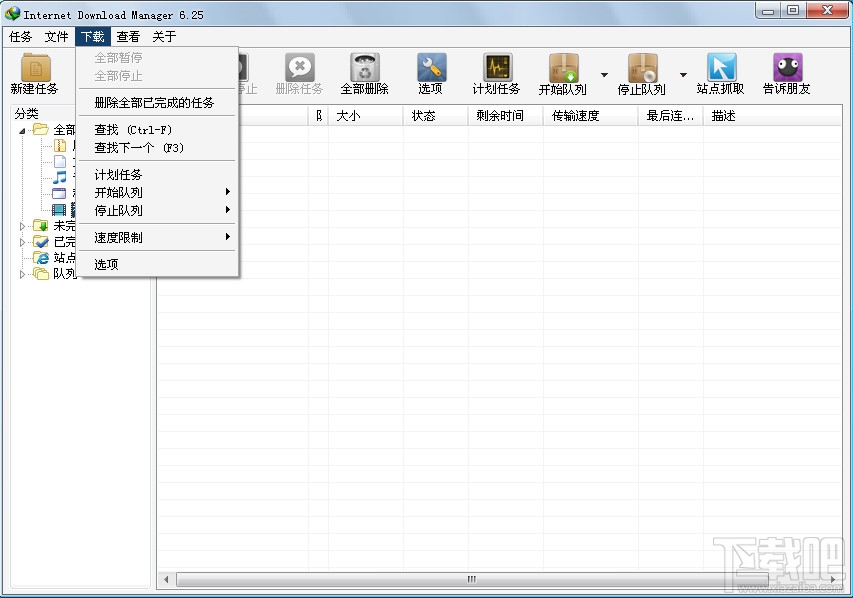Sort downloads by the 大小 column header
The height and width of the screenshot is (598, 853).
(x=351, y=115)
